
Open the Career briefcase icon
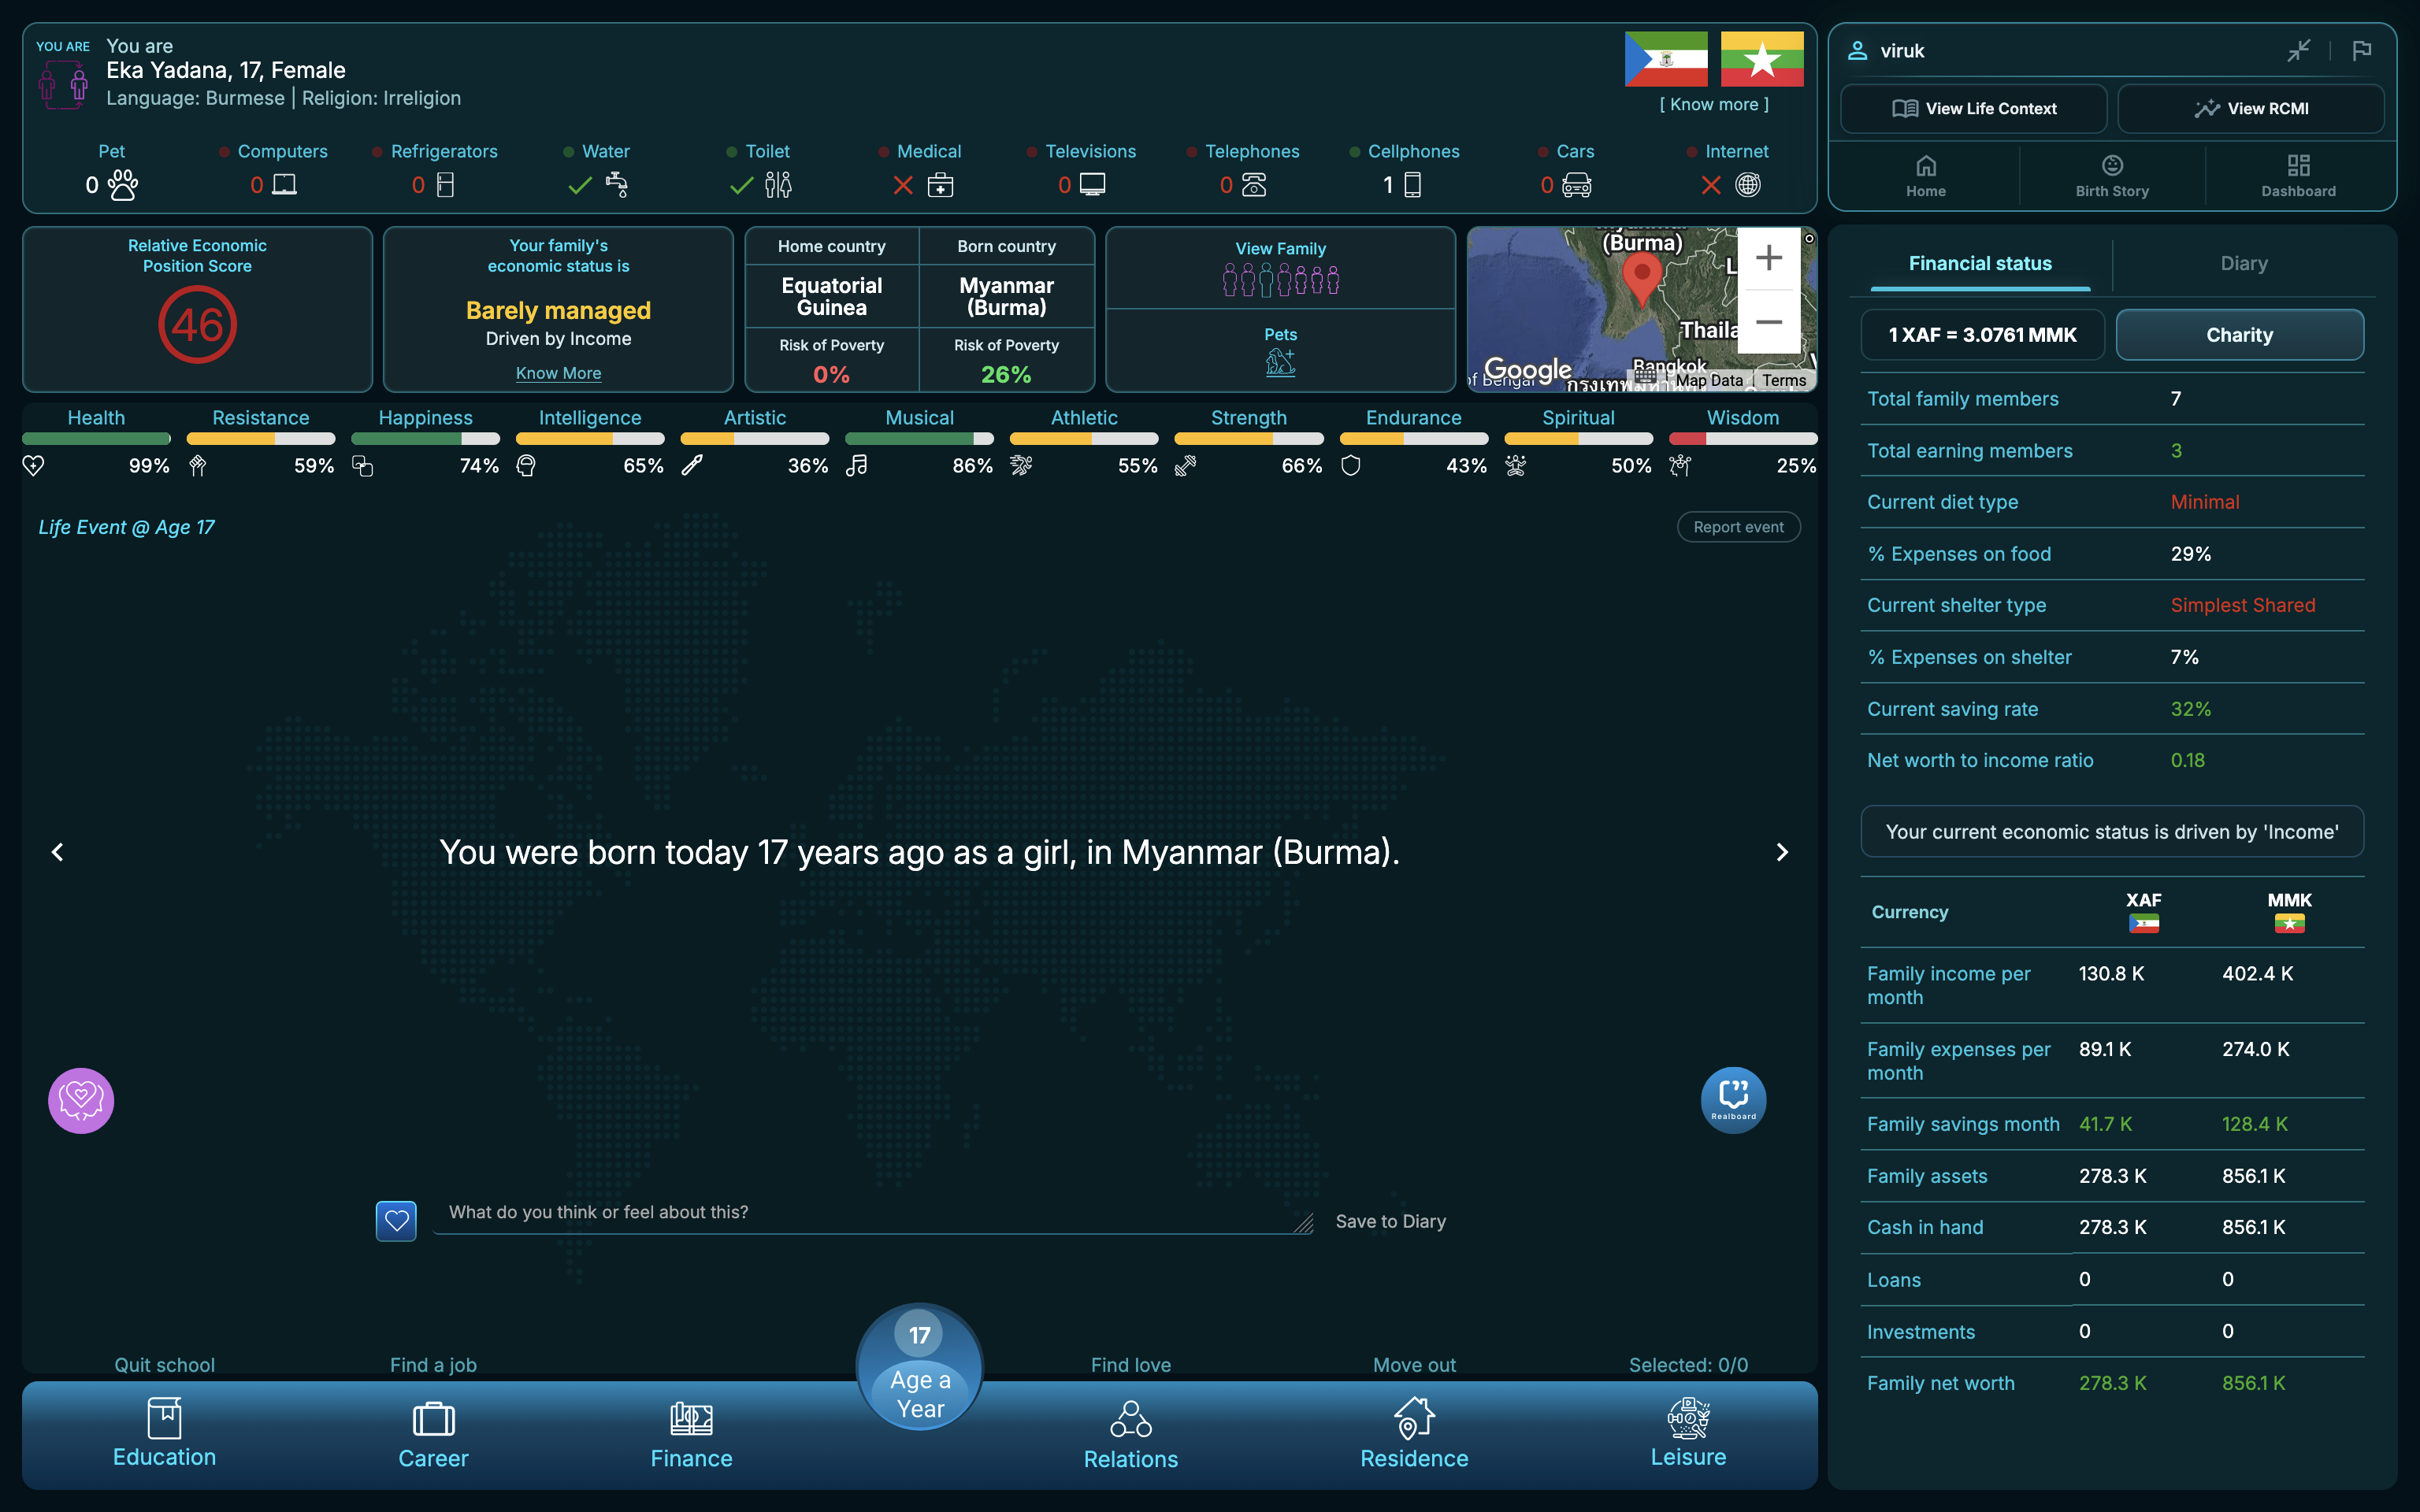coord(433,1418)
